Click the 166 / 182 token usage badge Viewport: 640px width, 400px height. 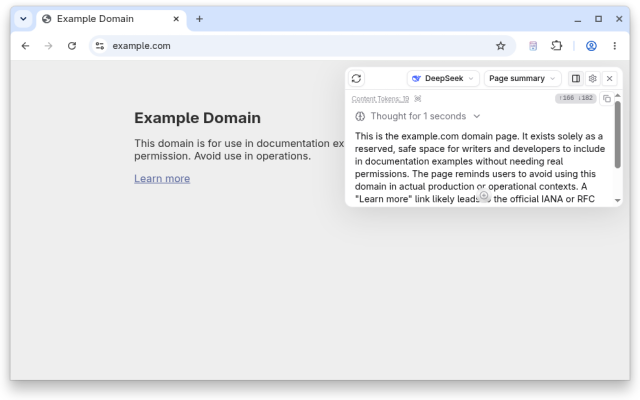point(576,98)
